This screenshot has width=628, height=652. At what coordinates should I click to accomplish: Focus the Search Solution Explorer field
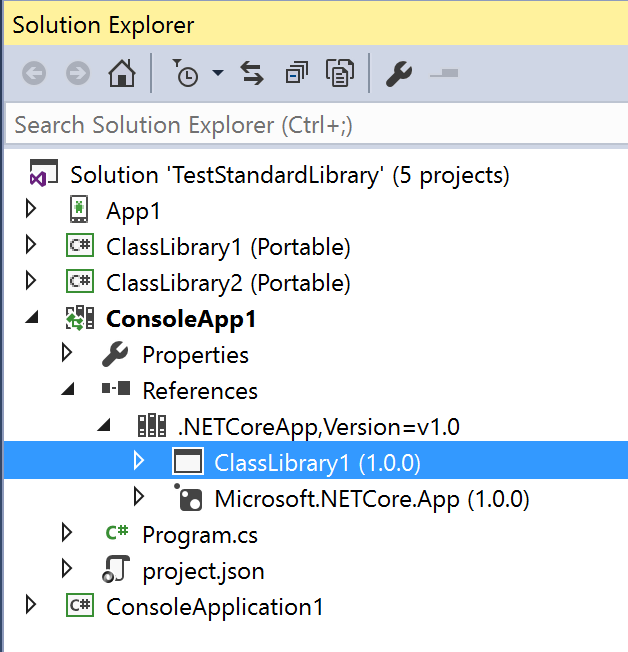[316, 125]
